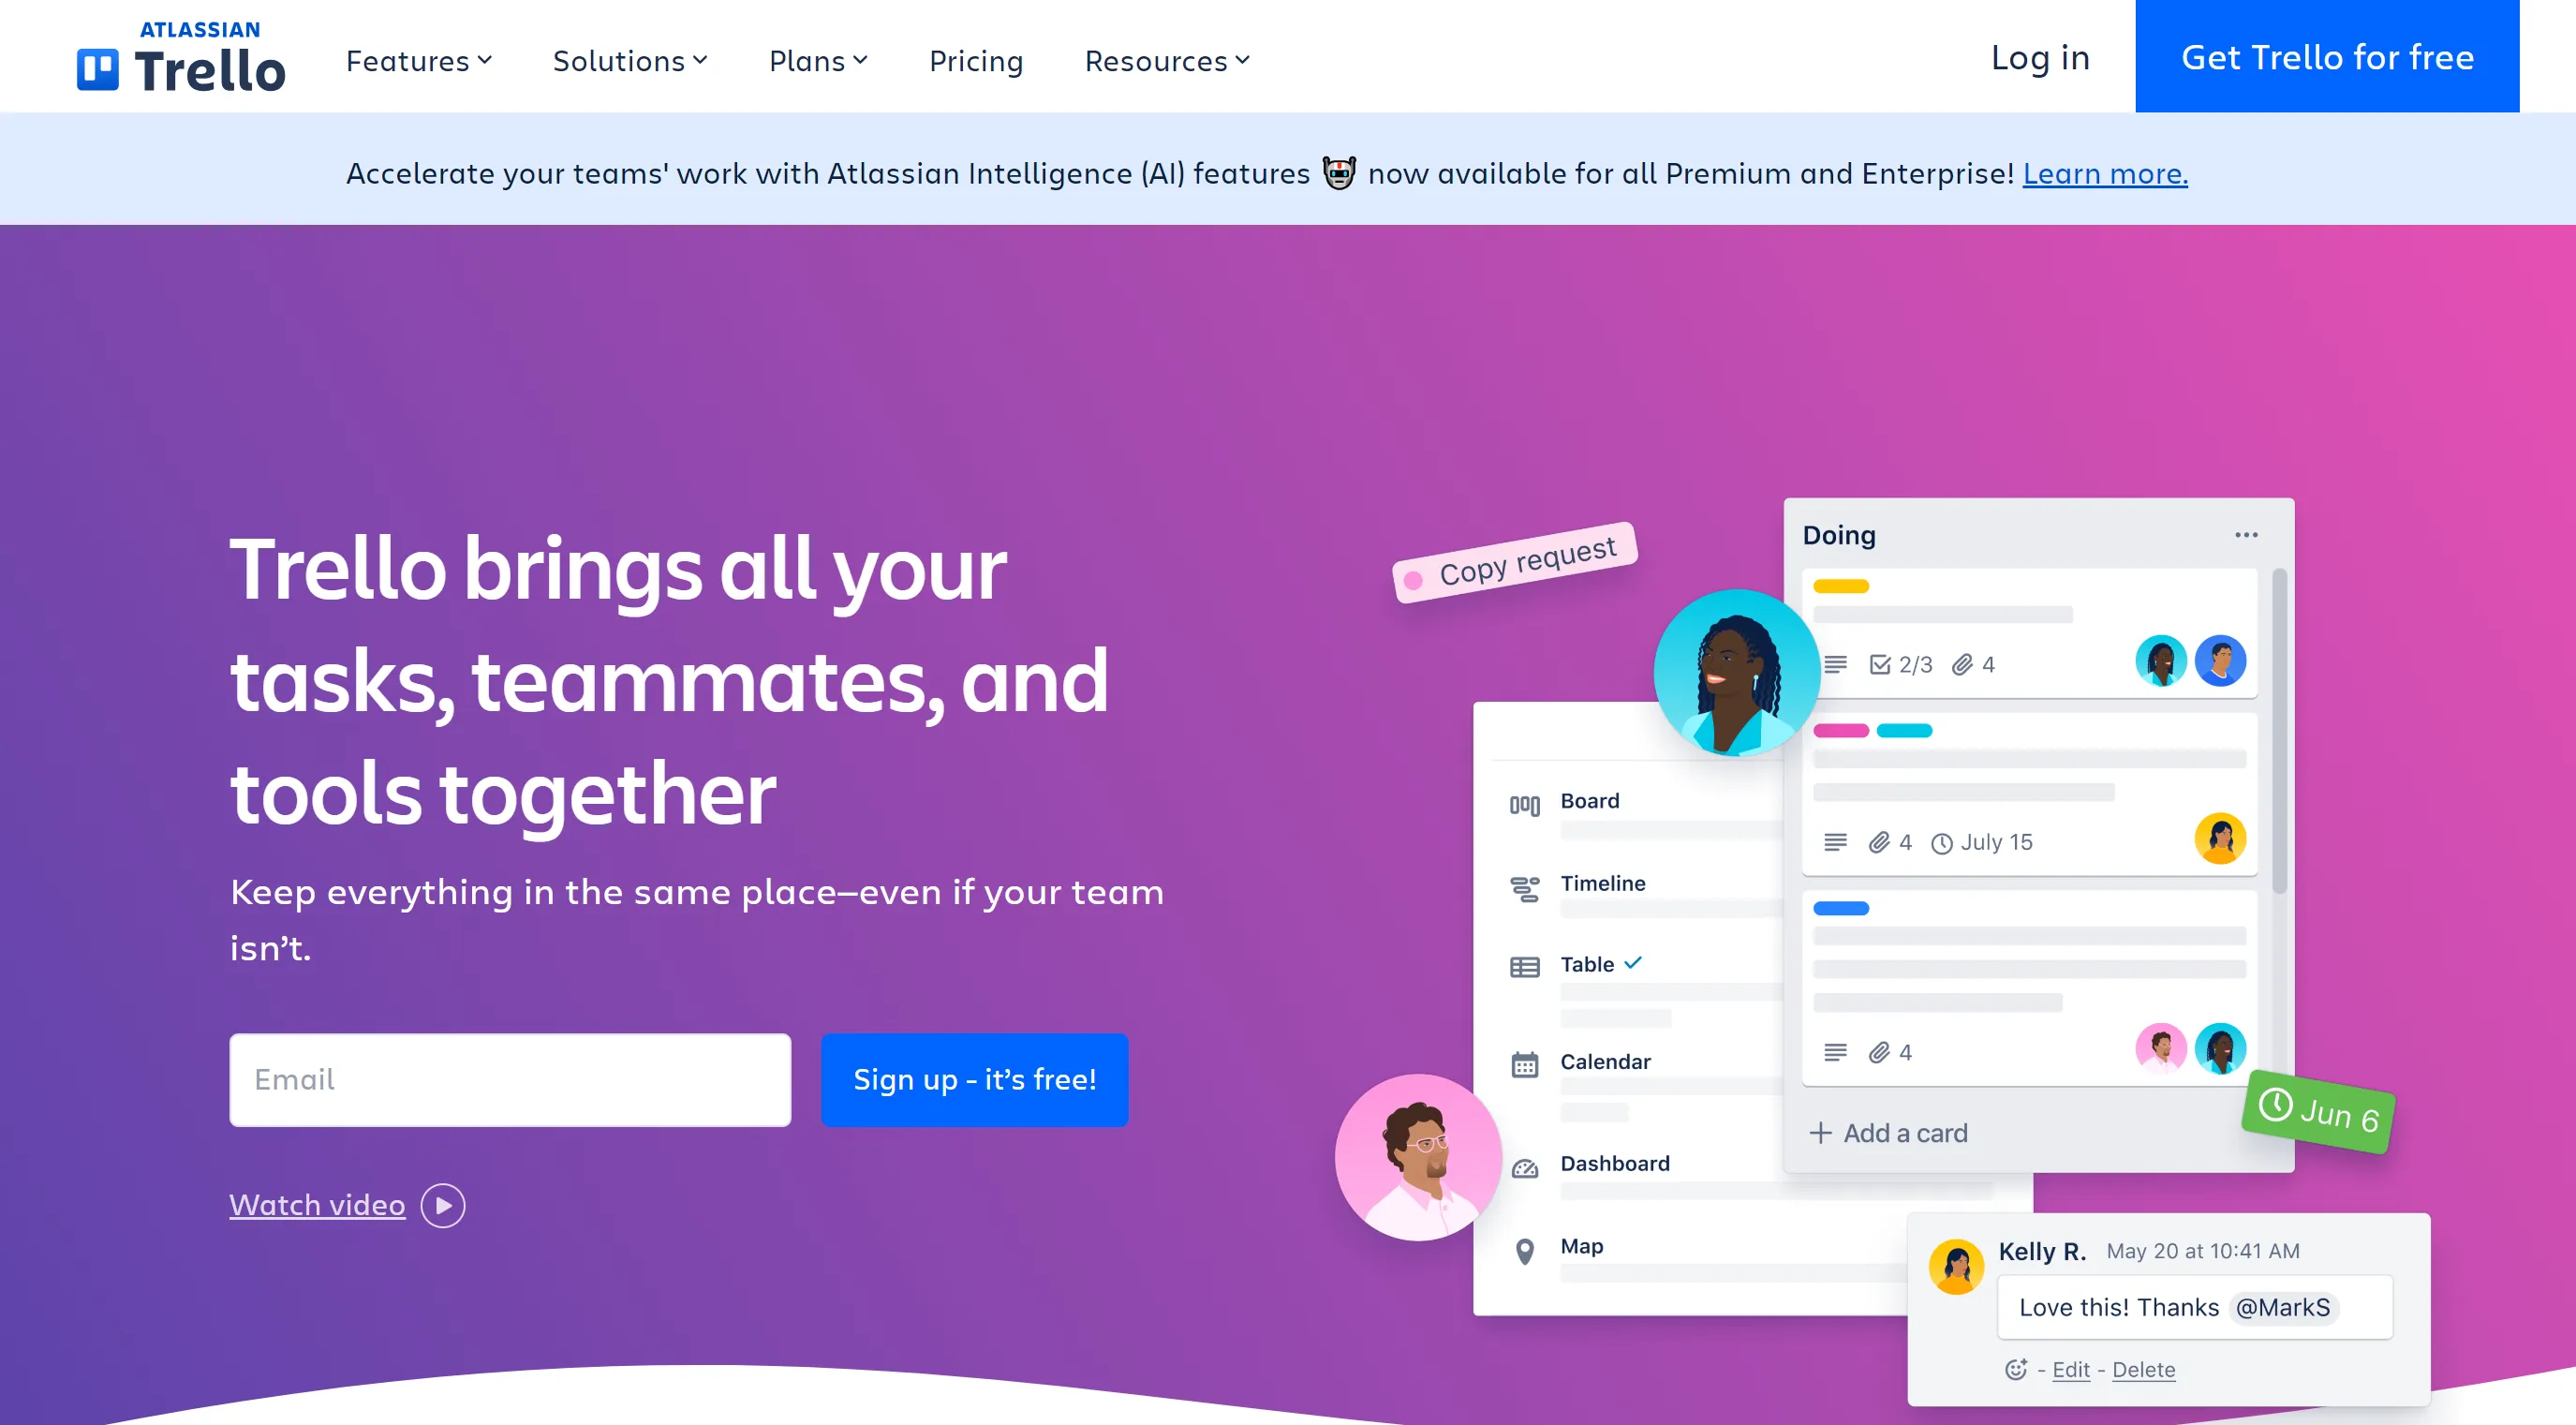Click the Table view icon
Image resolution: width=2576 pixels, height=1425 pixels.
[1526, 963]
